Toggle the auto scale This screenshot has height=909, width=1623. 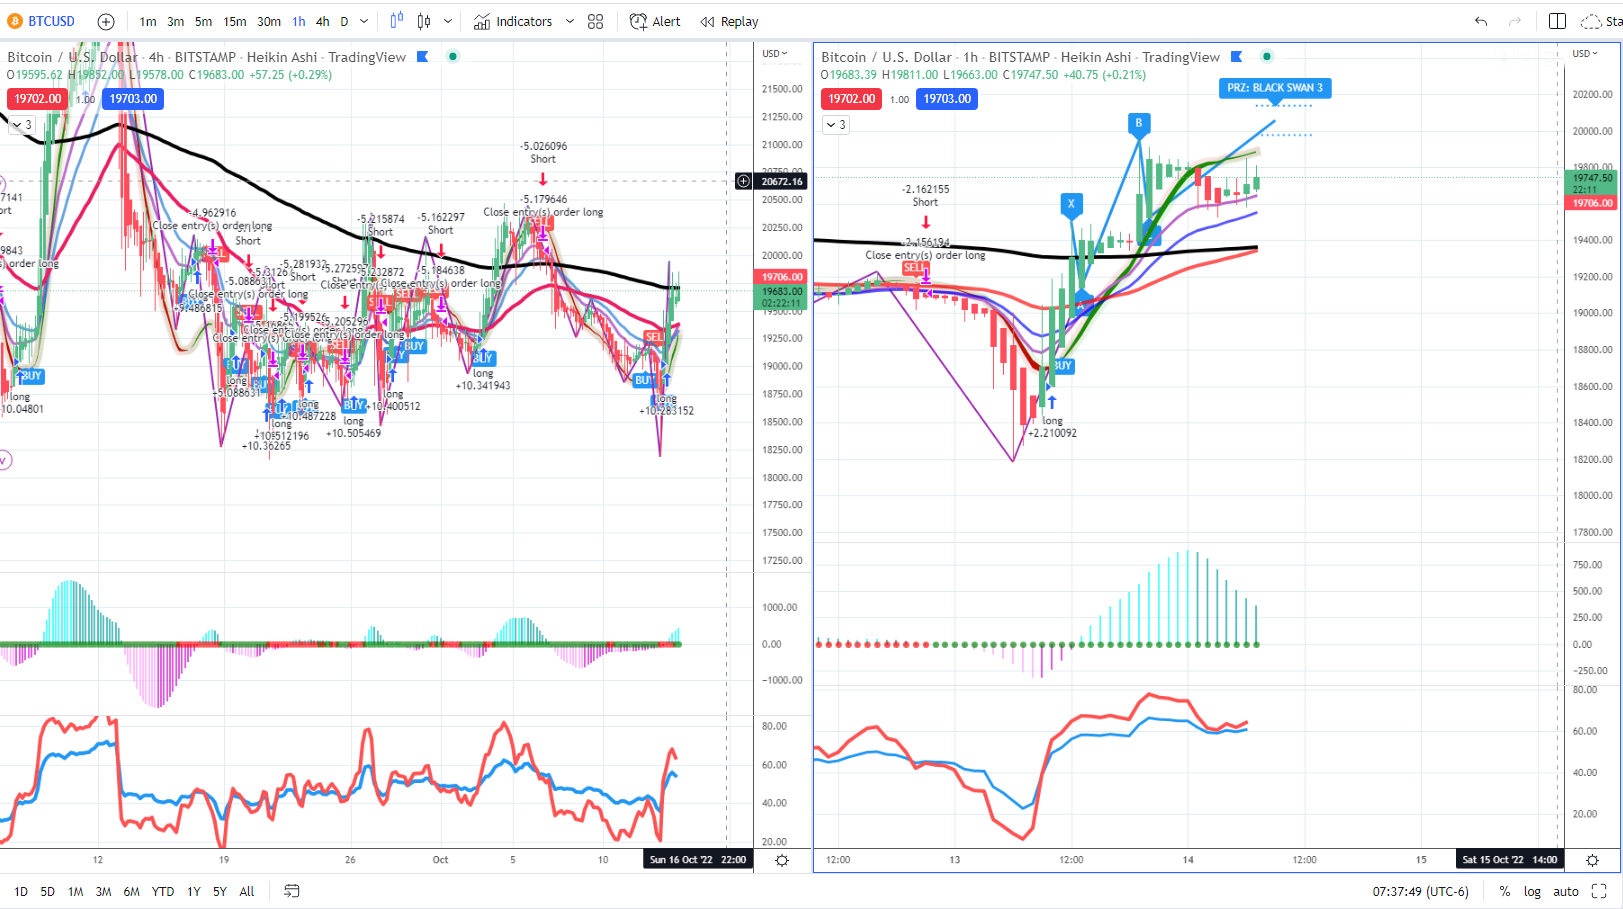pos(1566,891)
